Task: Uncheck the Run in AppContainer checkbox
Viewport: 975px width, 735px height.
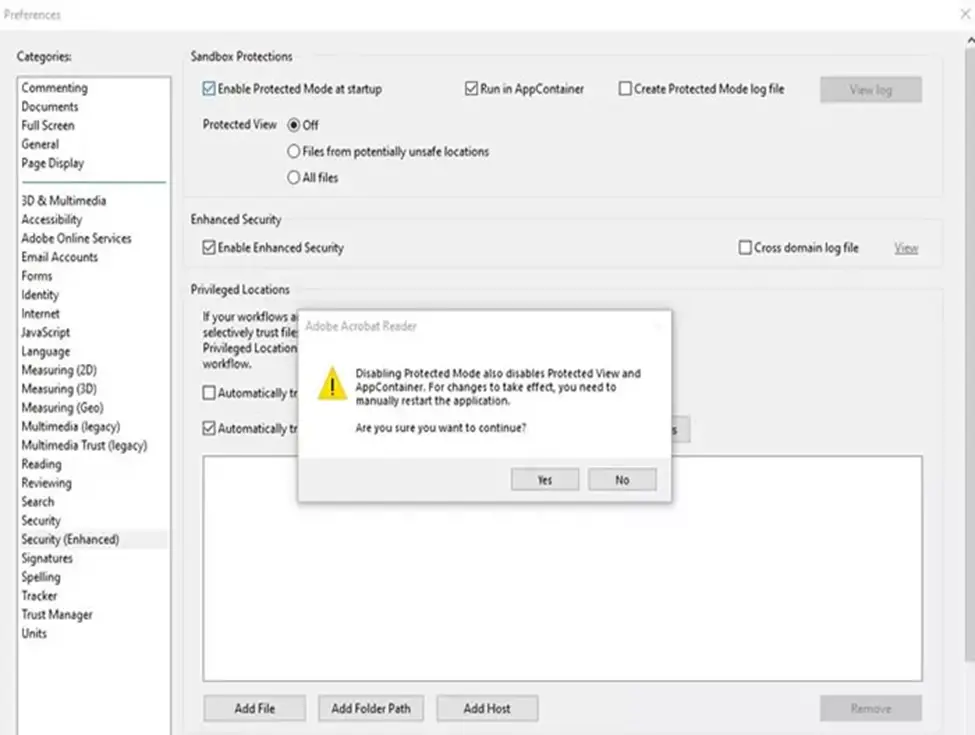Action: tap(471, 89)
